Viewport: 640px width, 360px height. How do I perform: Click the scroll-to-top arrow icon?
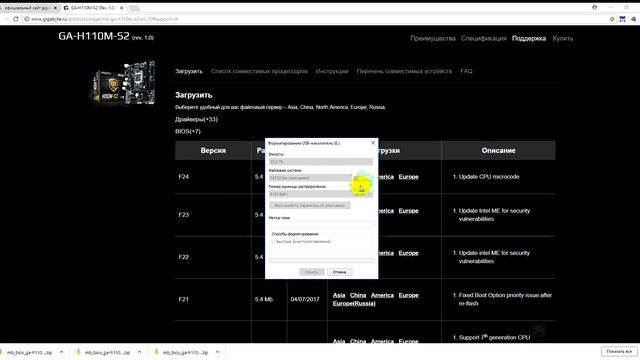coord(539,330)
